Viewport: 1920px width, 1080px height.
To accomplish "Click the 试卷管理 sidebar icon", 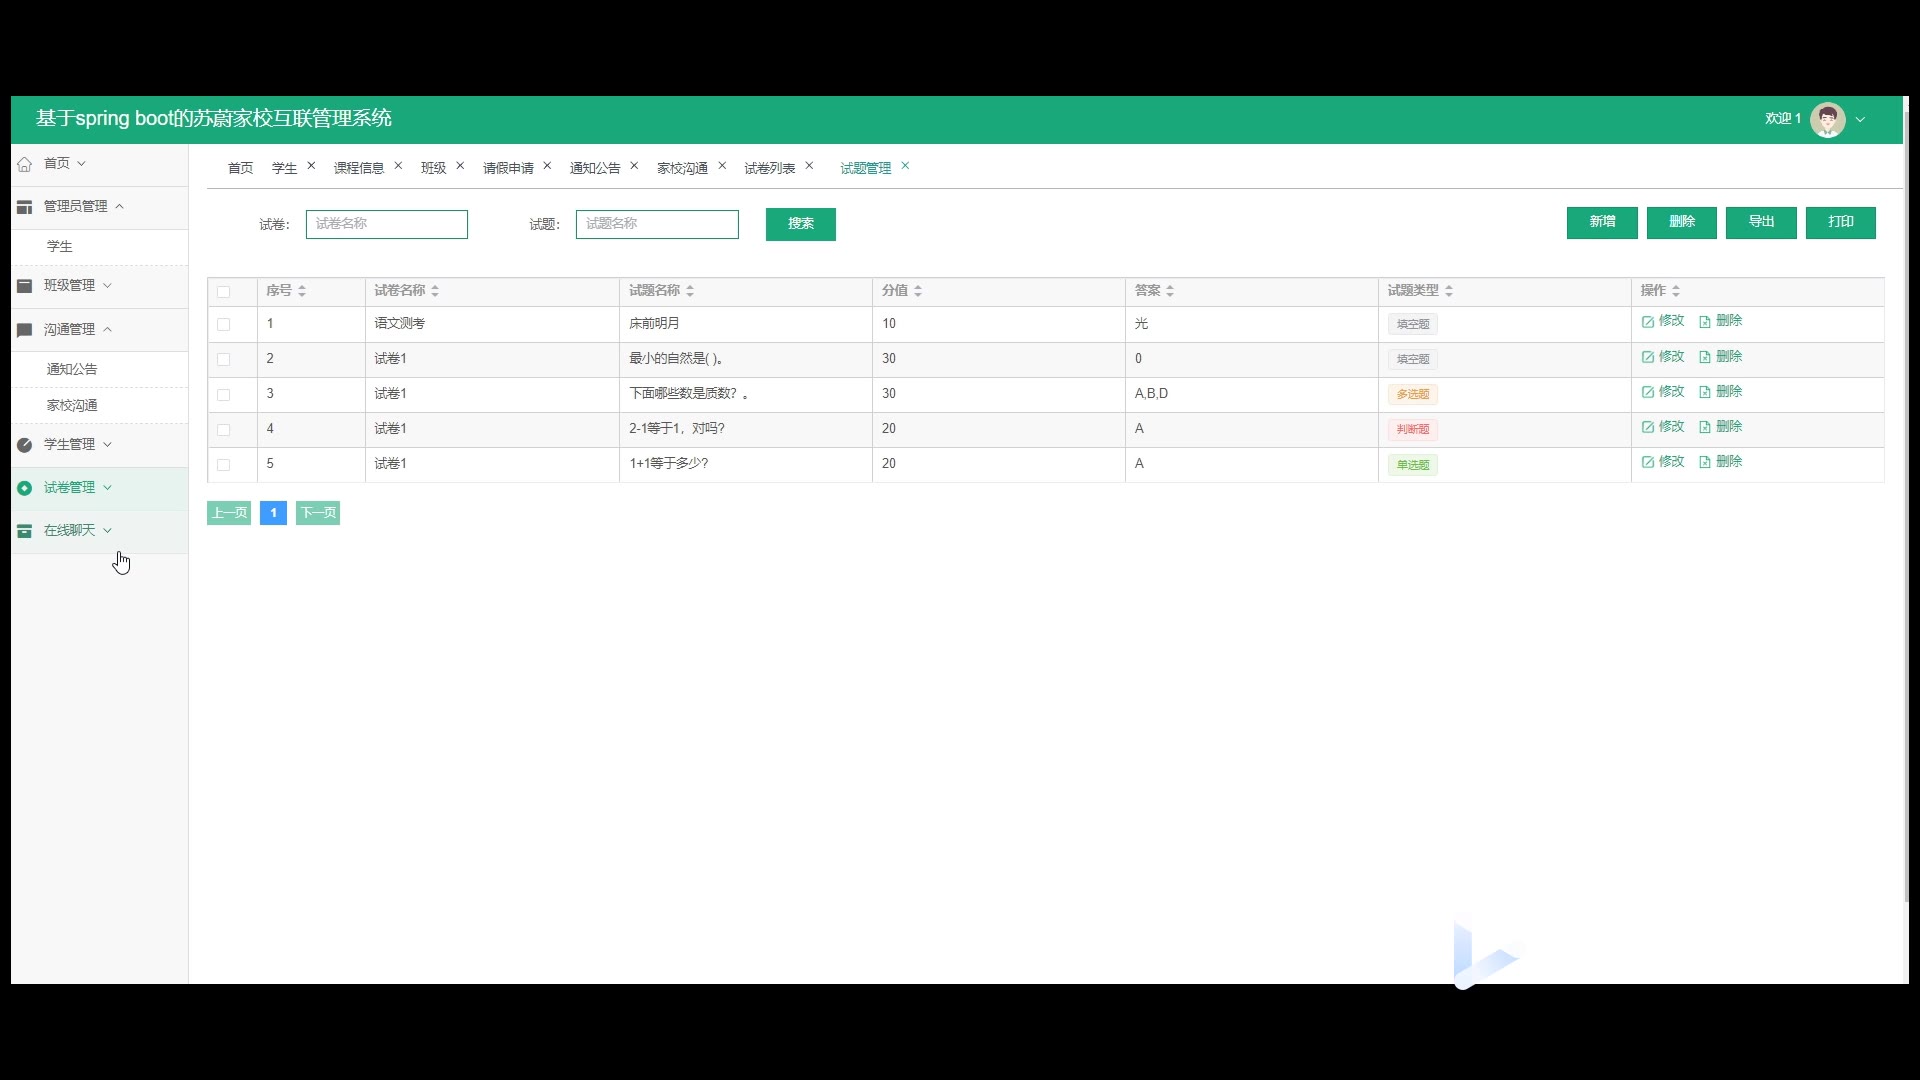I will point(25,488).
